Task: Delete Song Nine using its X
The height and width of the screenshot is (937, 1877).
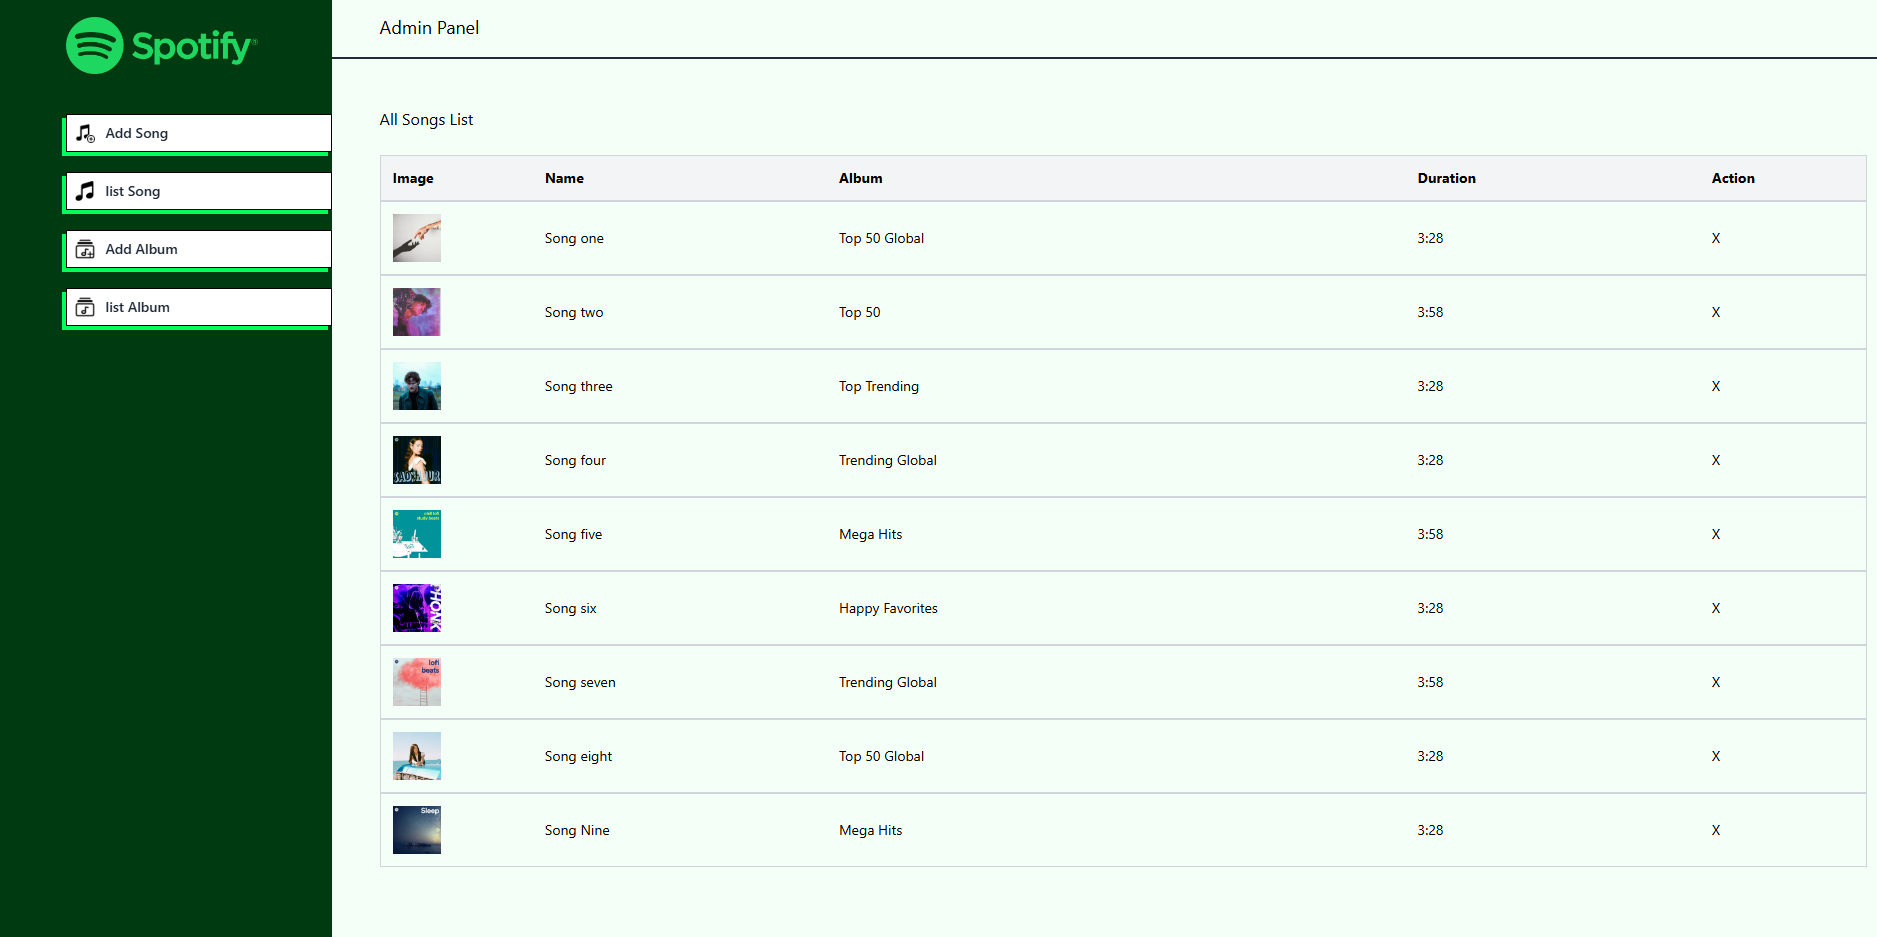Action: (1715, 830)
